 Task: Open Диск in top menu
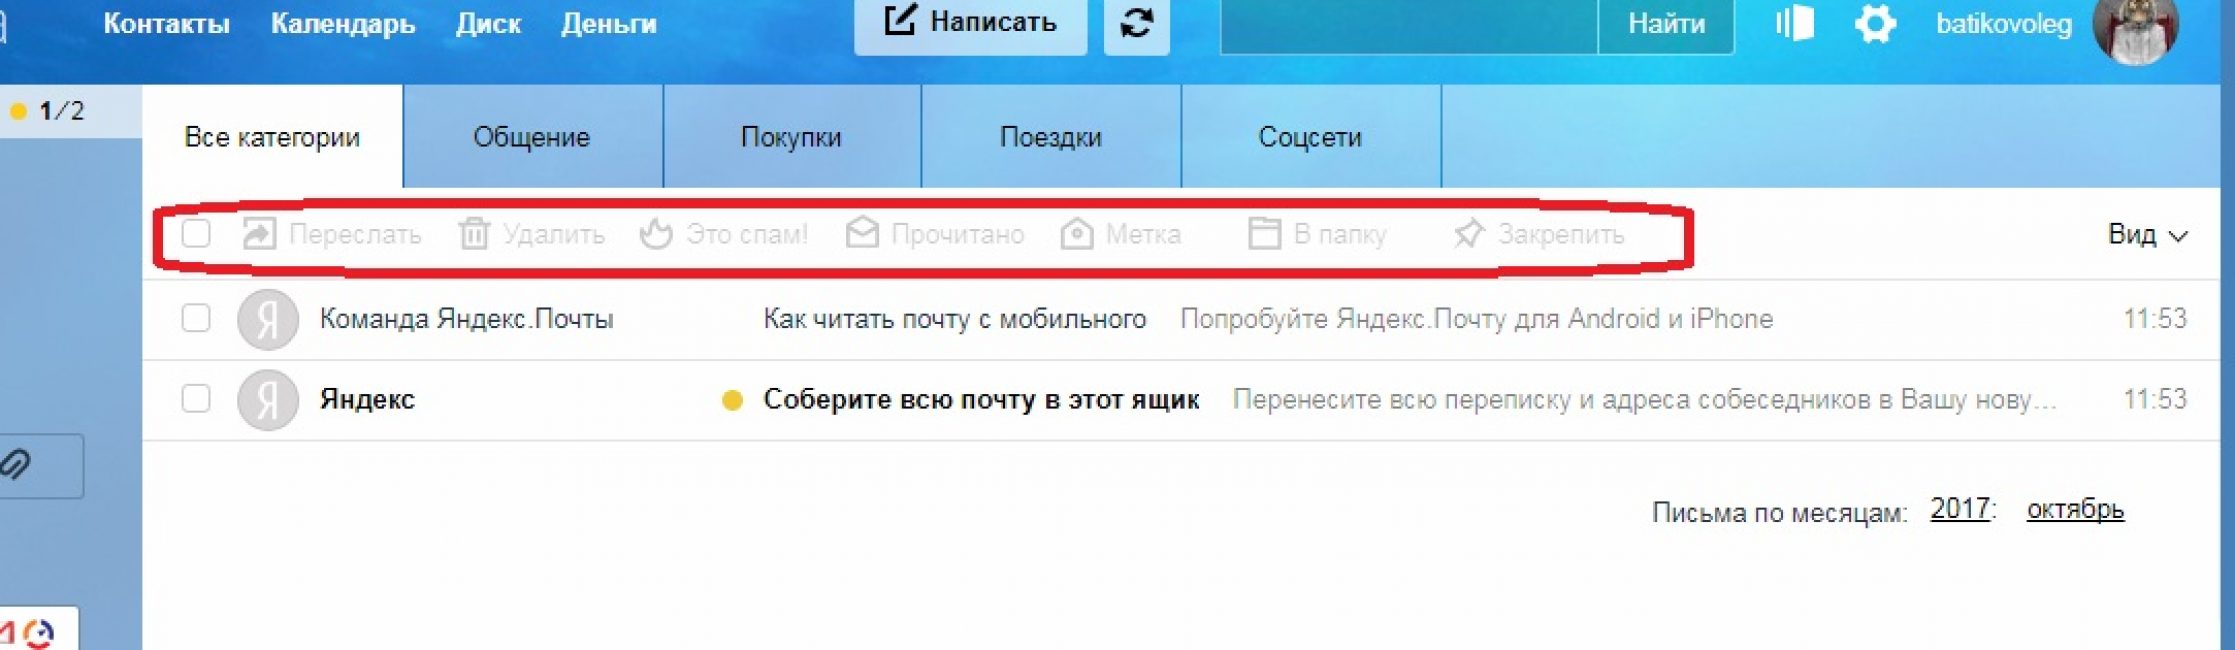click(488, 23)
